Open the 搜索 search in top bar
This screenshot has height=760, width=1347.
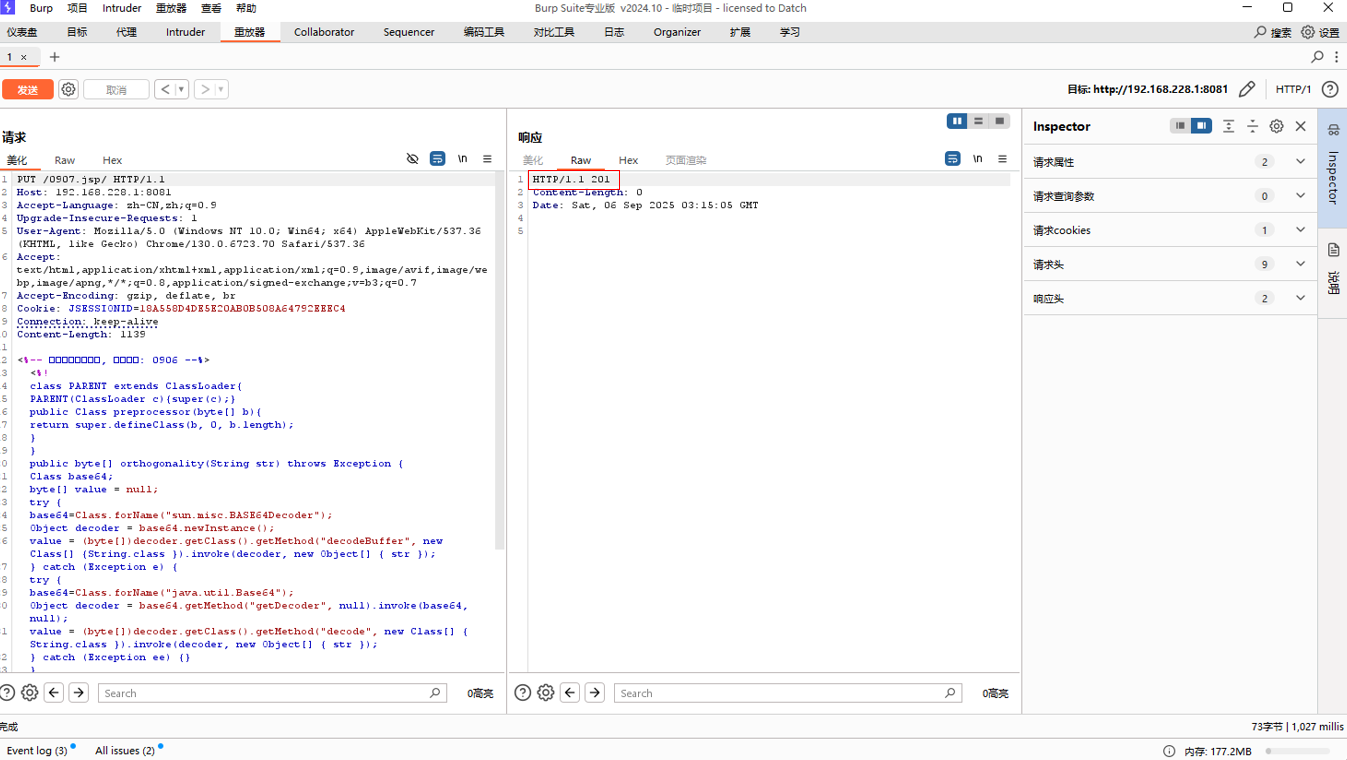[x=1273, y=32]
